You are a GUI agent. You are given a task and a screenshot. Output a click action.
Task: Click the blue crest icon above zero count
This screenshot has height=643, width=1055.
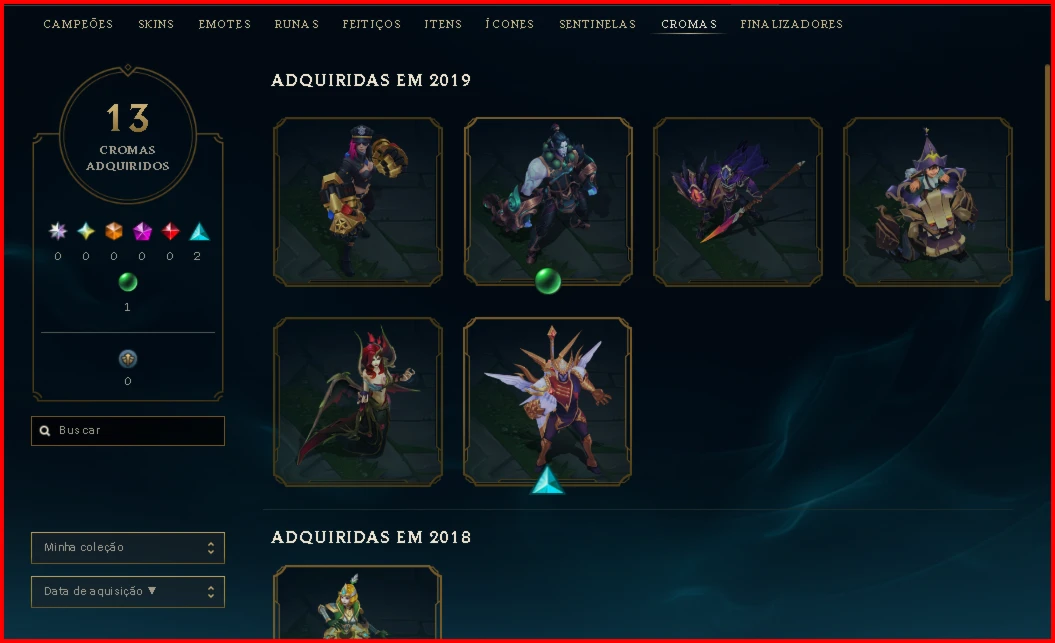click(128, 359)
